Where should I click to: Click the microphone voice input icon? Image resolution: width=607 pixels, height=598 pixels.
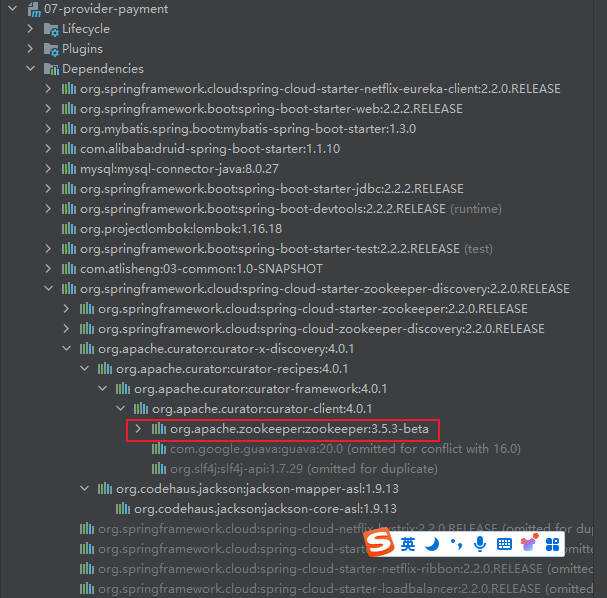480,544
